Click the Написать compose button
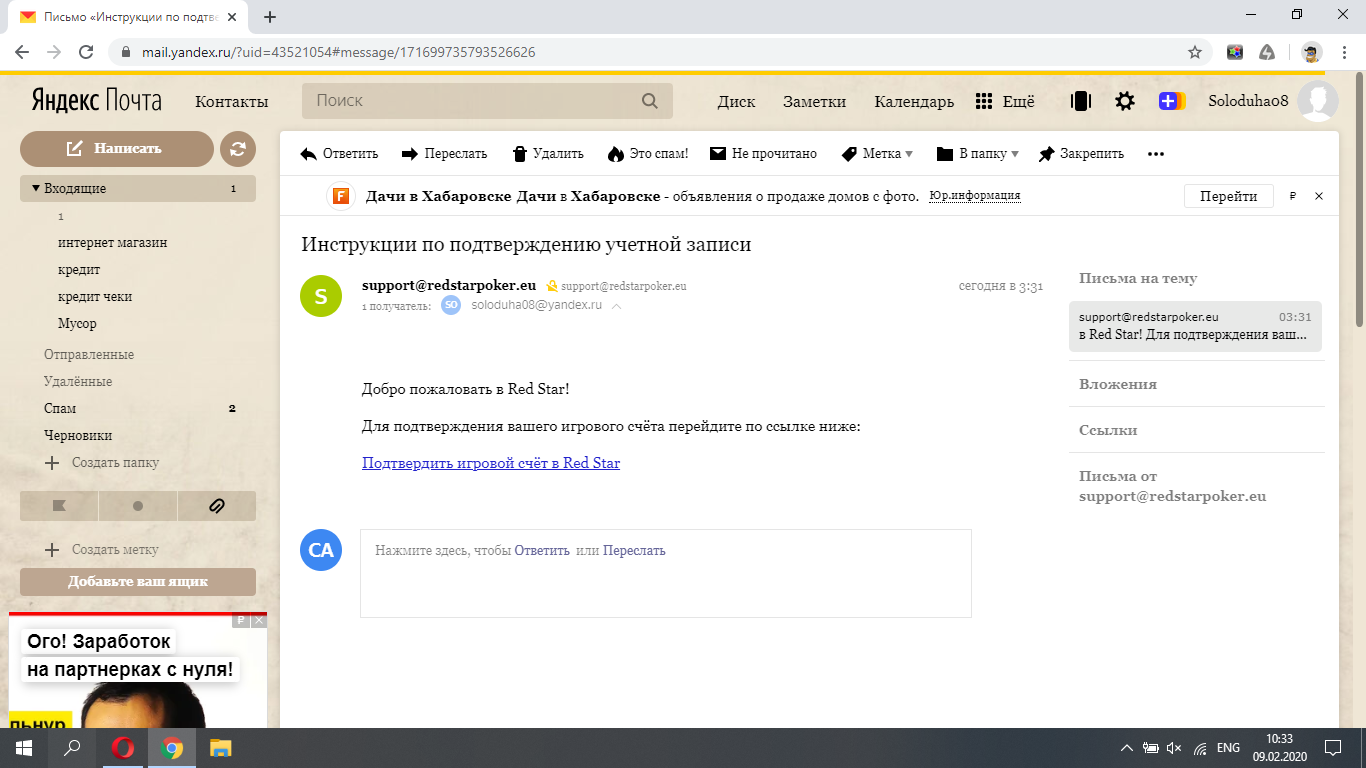Screen dimensions: 1366x768 tap(117, 148)
